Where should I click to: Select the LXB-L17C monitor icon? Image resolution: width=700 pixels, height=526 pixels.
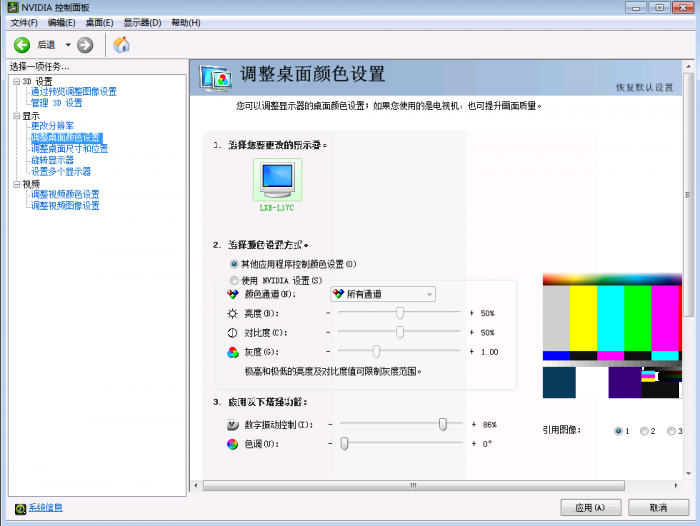pyautogui.click(x=277, y=180)
